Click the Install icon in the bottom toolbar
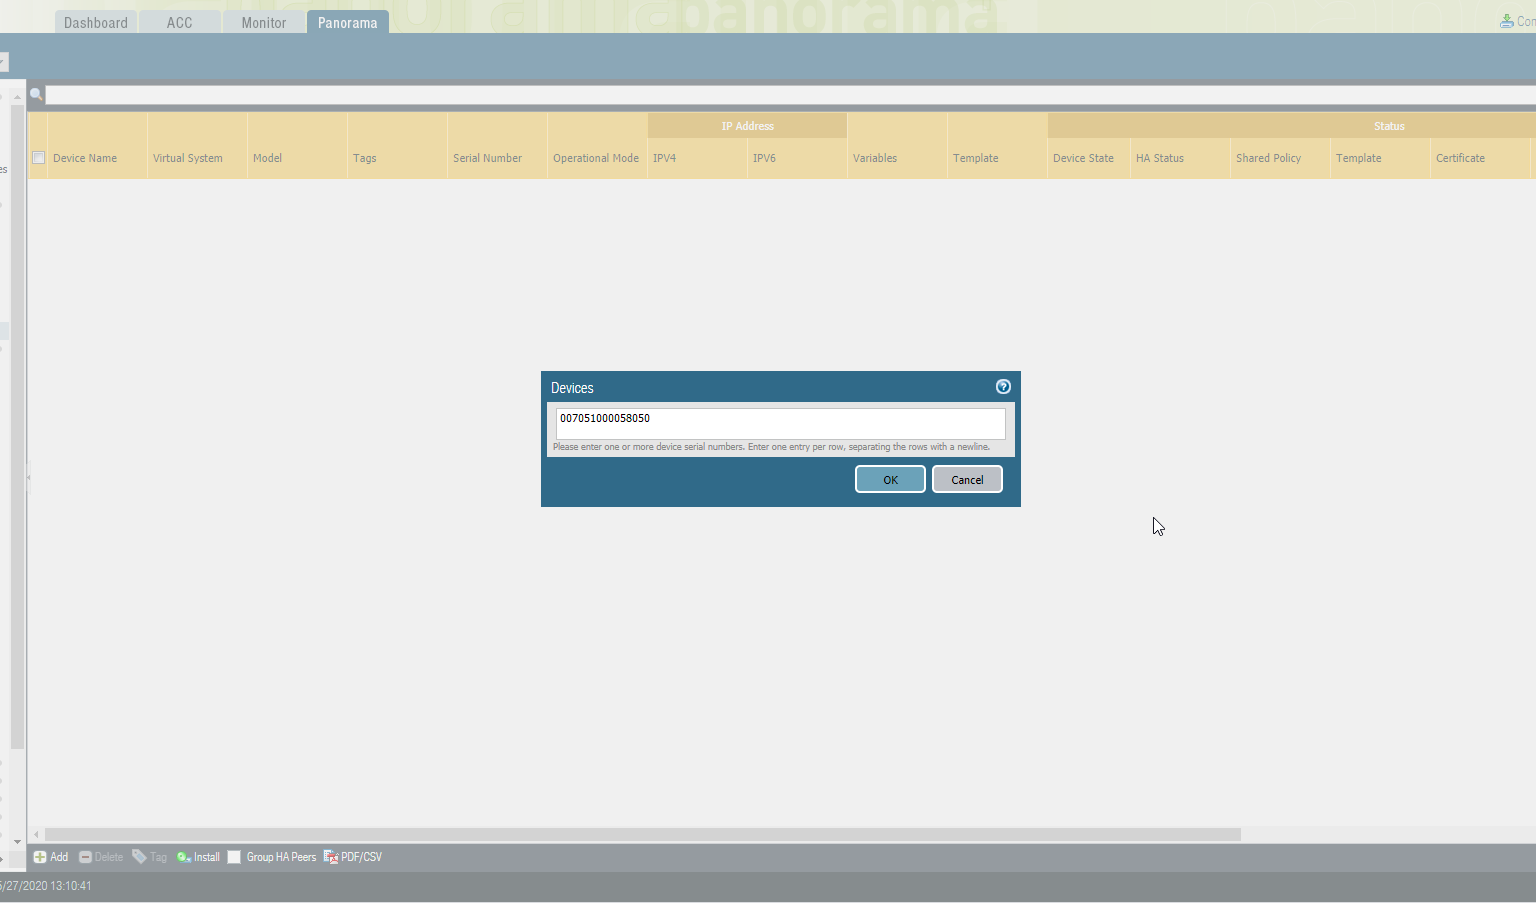 point(183,857)
